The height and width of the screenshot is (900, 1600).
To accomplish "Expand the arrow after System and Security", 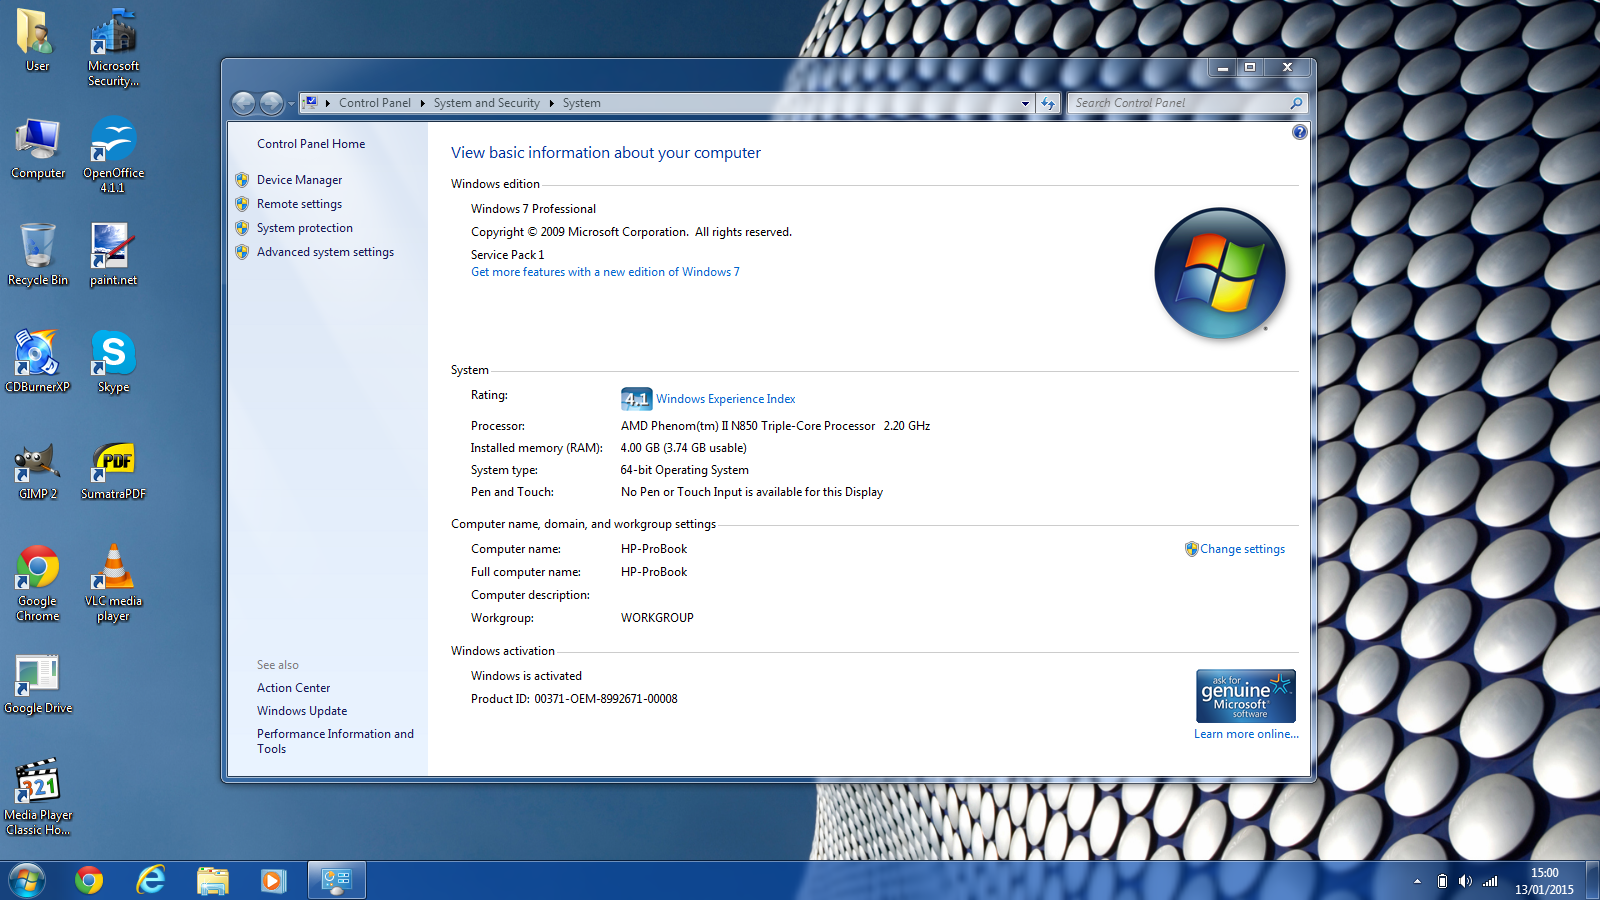I will click(551, 103).
